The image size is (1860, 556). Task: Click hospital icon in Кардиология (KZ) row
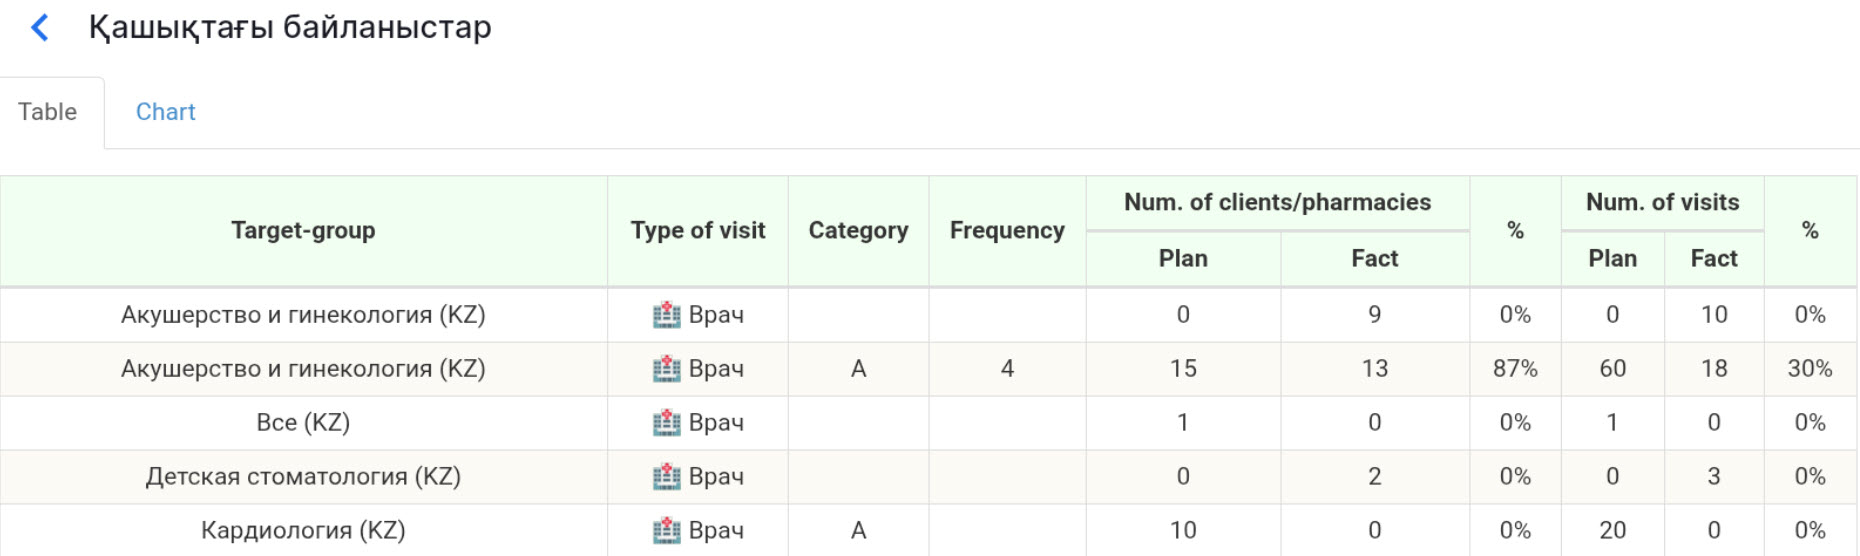point(666,531)
